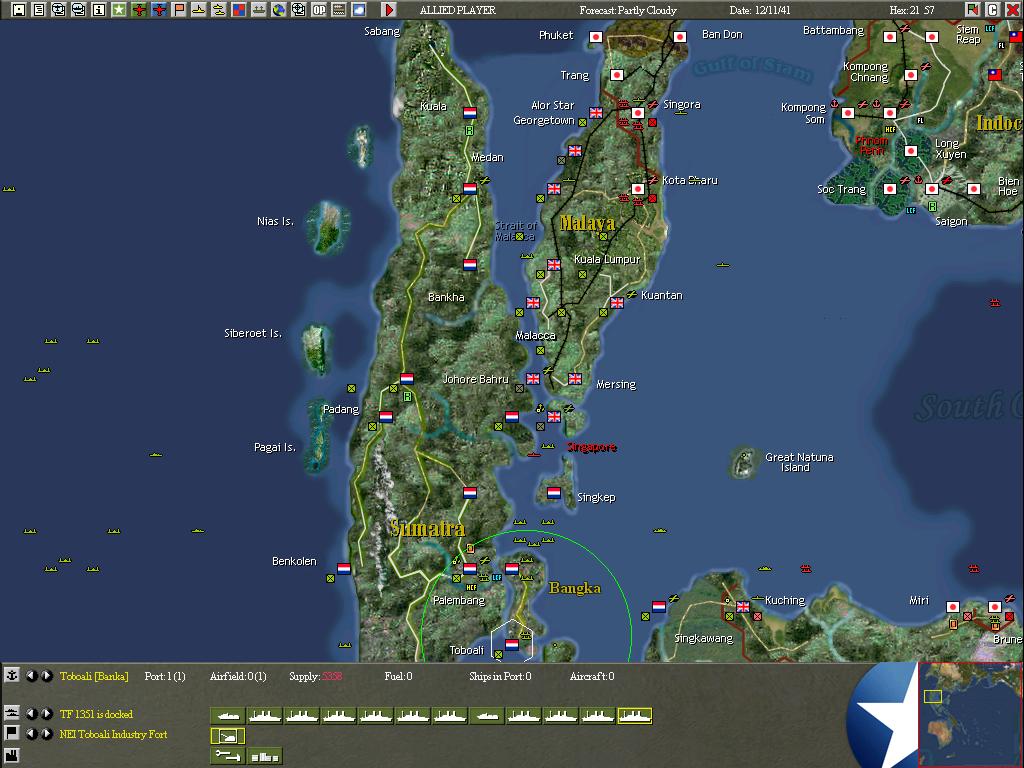The image size is (1024, 768).
Task: Open NEI Toboali Industry Fort unit link
Action: (x=113, y=734)
